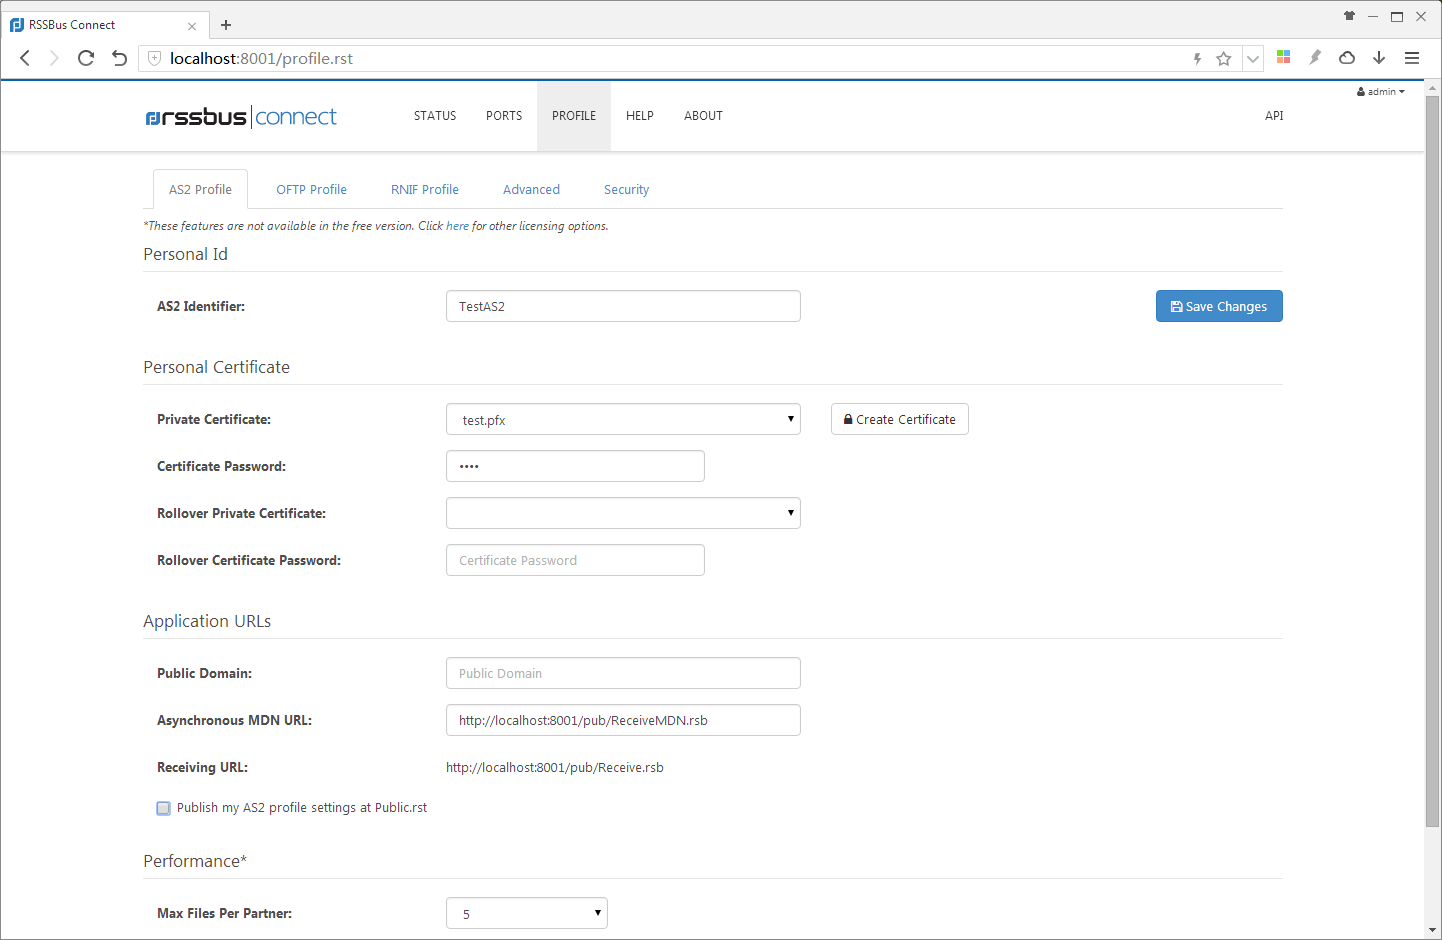Click the skin/shirt icon in title bar
1442x940 pixels.
[x=1349, y=16]
